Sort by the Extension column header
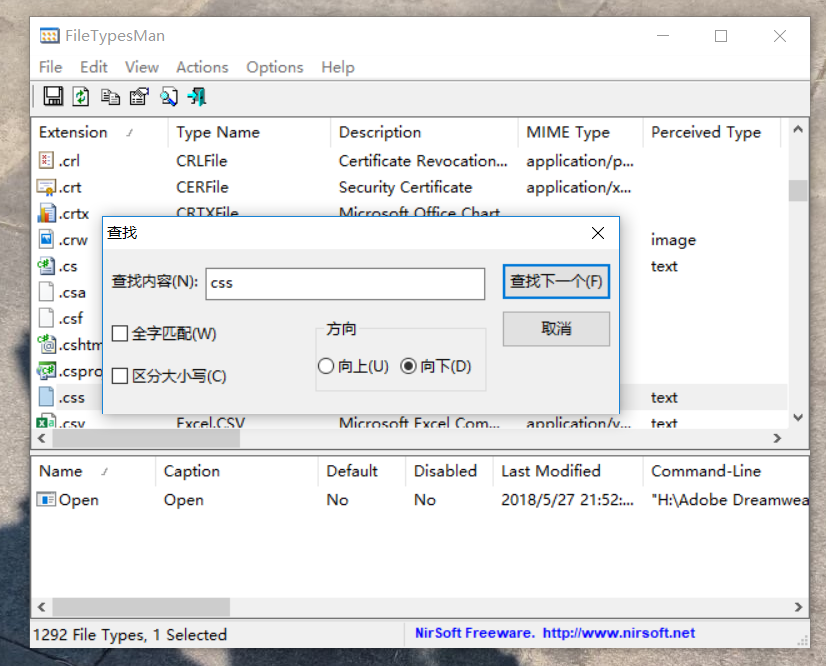This screenshot has height=666, width=826. (x=100, y=132)
